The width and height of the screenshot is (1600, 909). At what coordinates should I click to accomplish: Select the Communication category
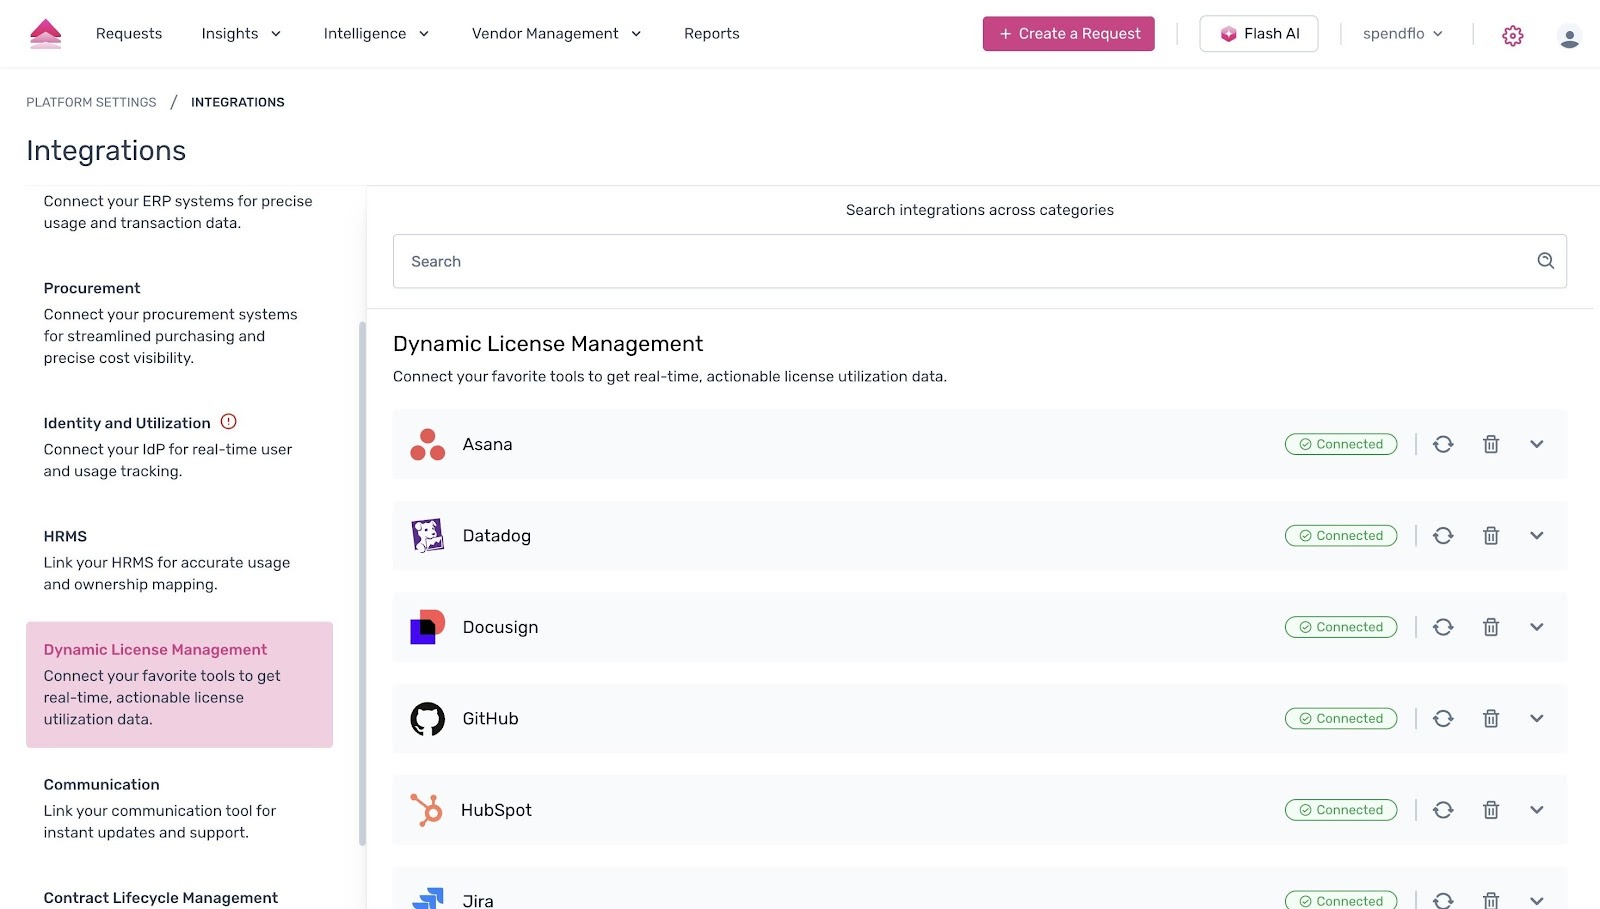click(x=180, y=808)
